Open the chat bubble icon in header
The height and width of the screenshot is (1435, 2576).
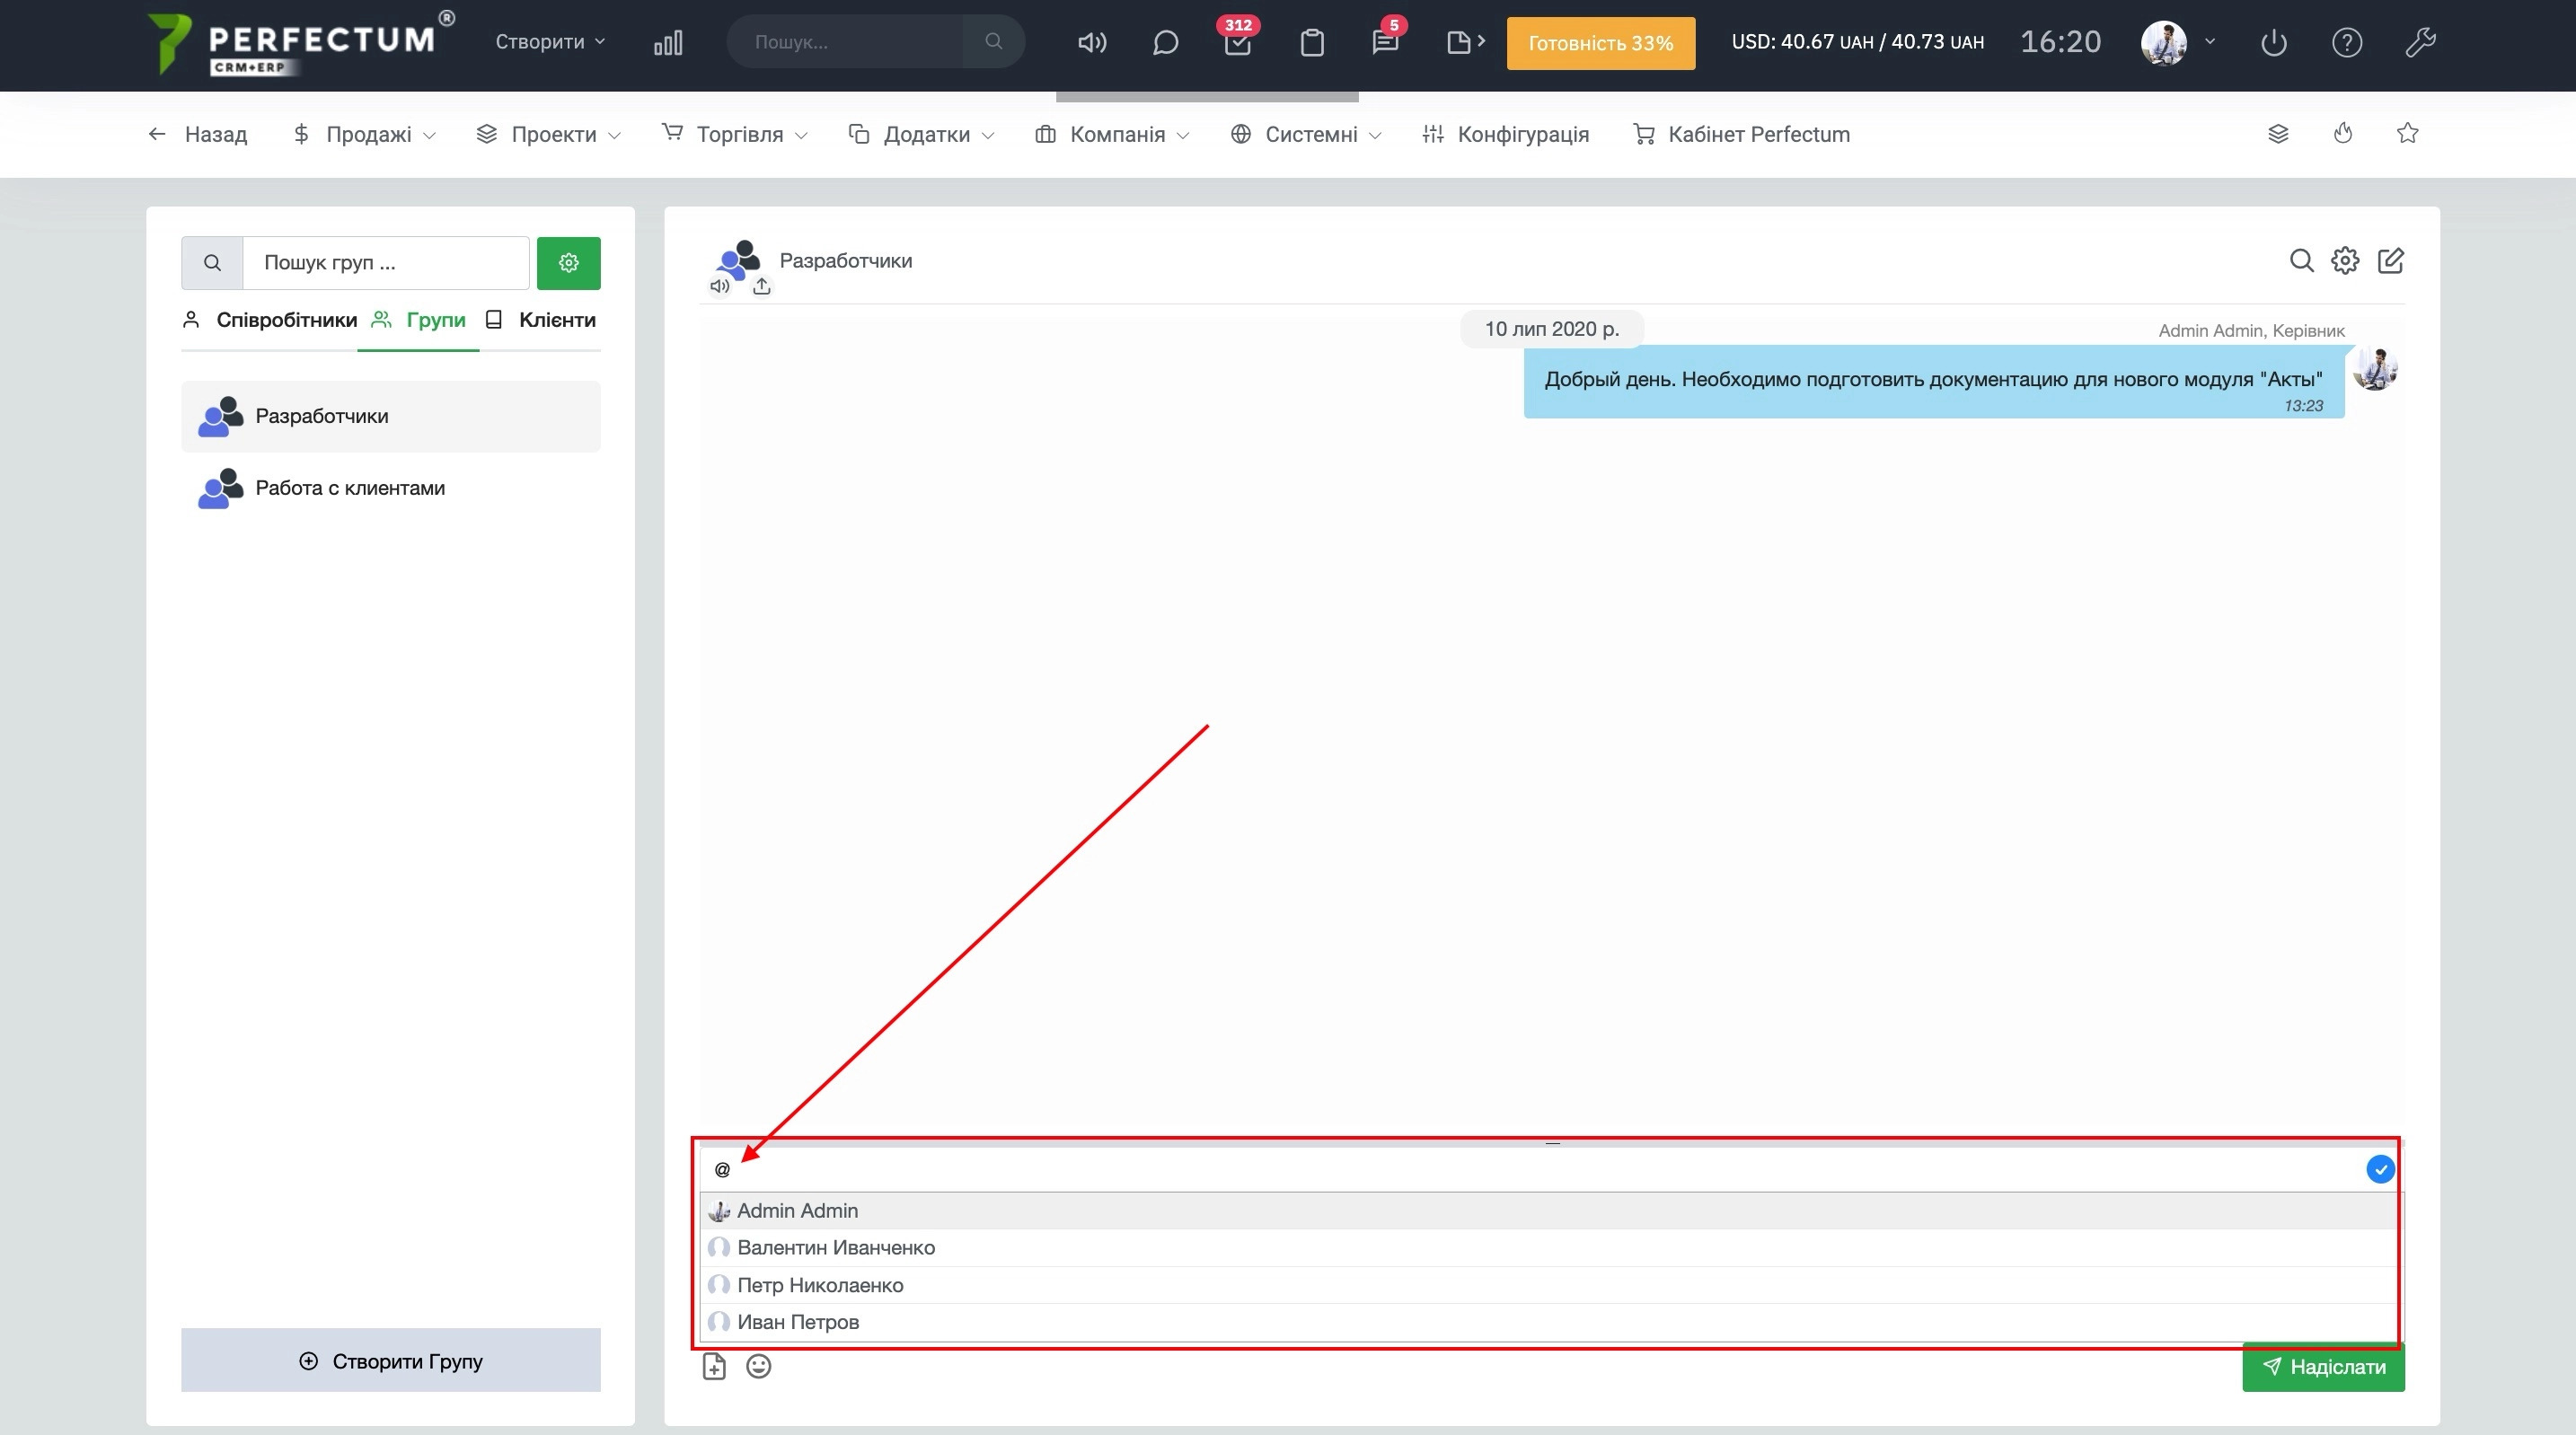[1165, 42]
